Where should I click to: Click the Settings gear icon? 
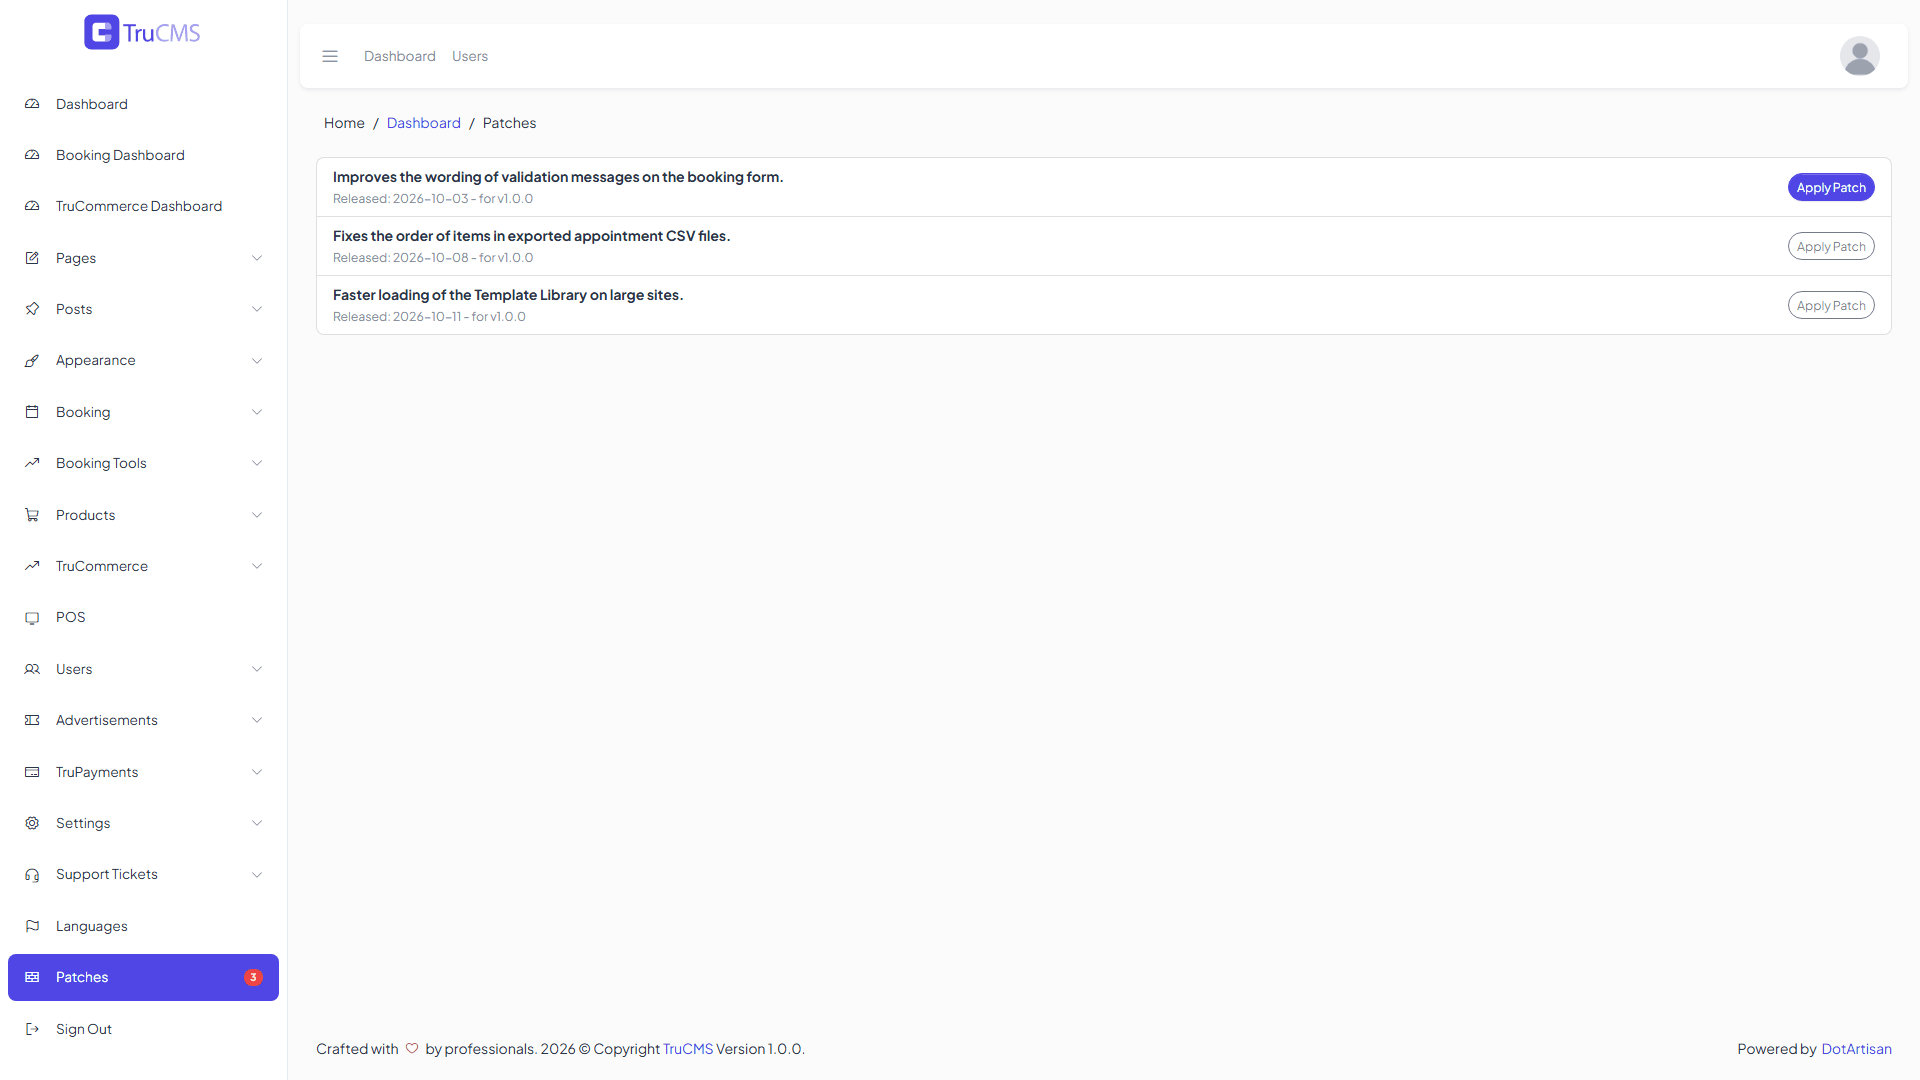[x=32, y=823]
